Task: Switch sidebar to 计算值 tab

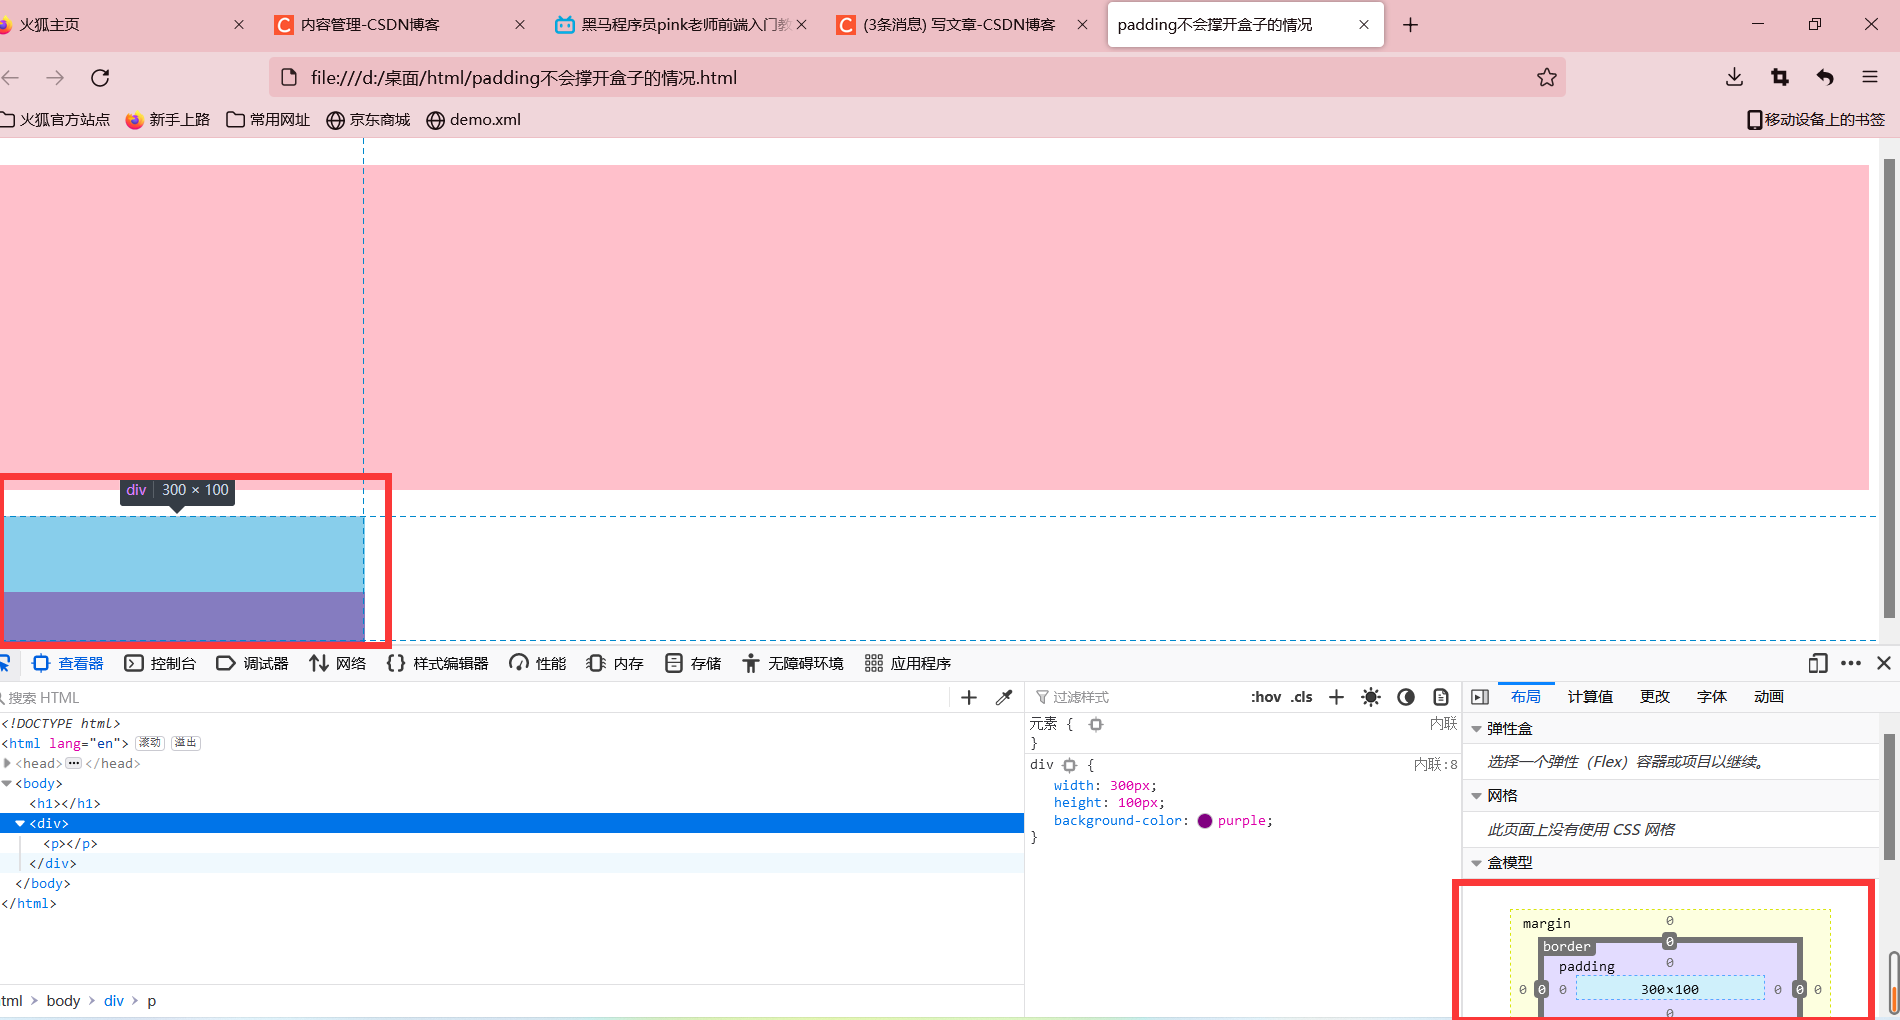Action: click(1590, 697)
